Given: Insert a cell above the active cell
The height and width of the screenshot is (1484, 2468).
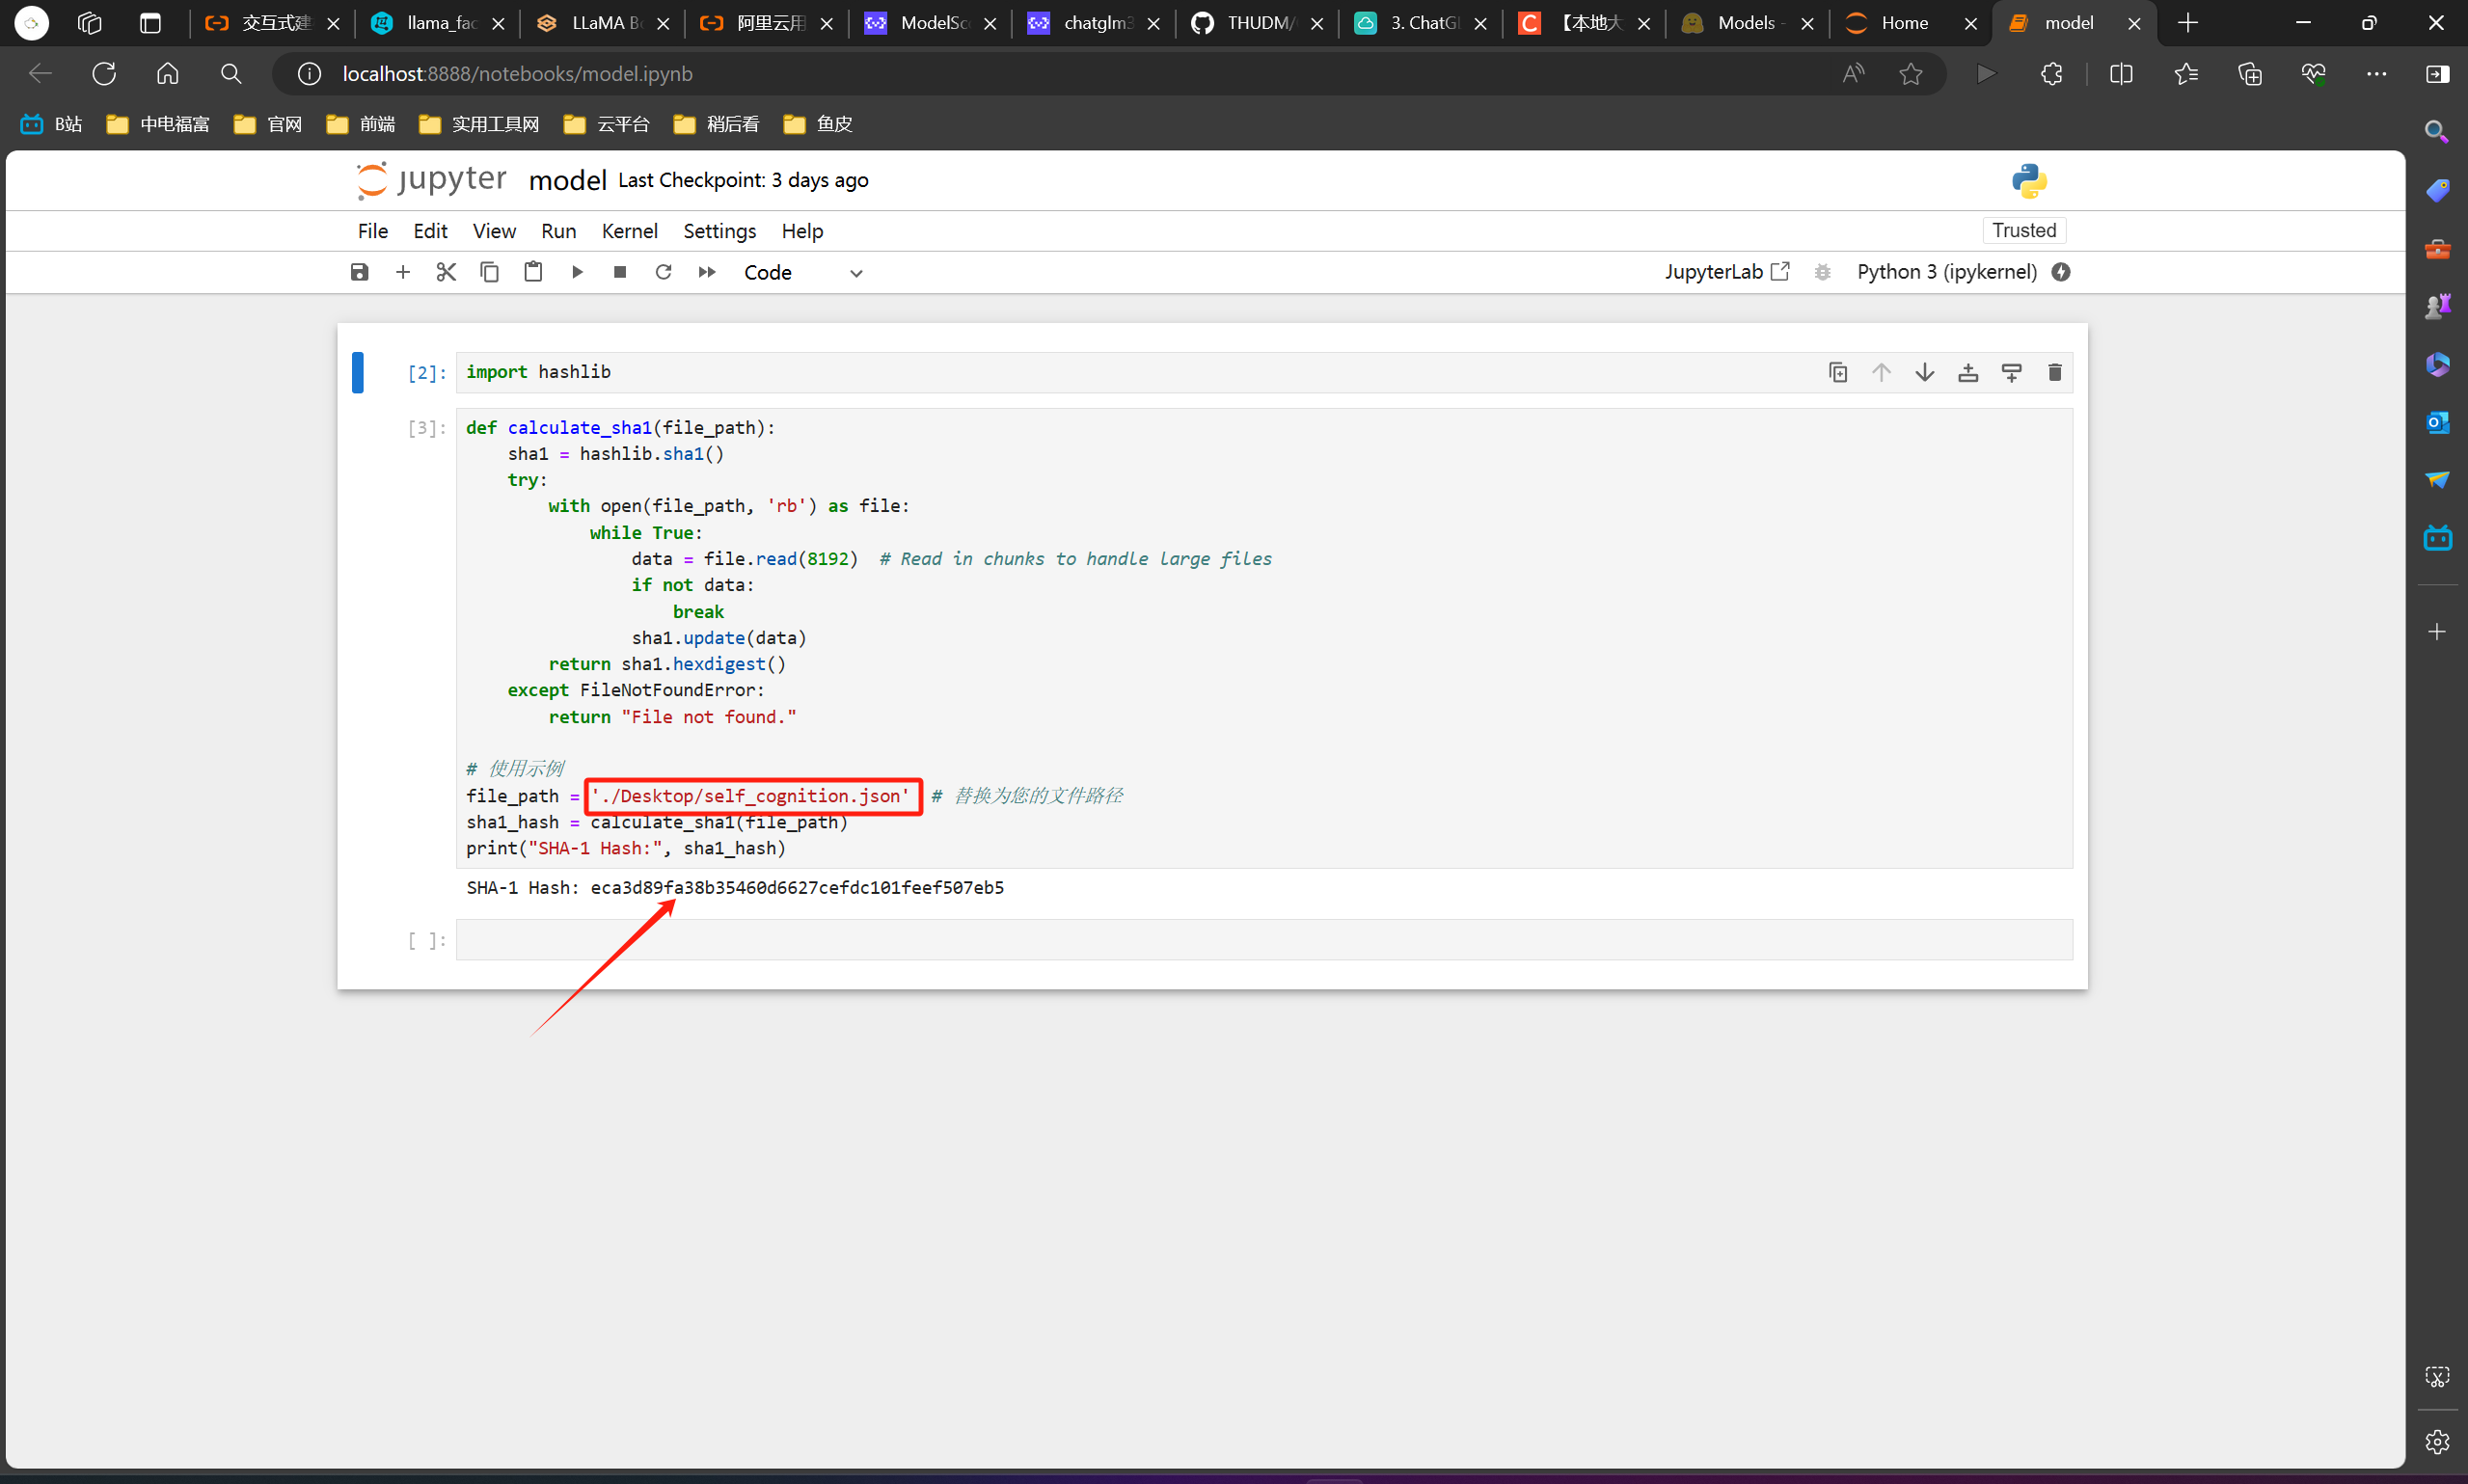Looking at the screenshot, I should [1968, 372].
